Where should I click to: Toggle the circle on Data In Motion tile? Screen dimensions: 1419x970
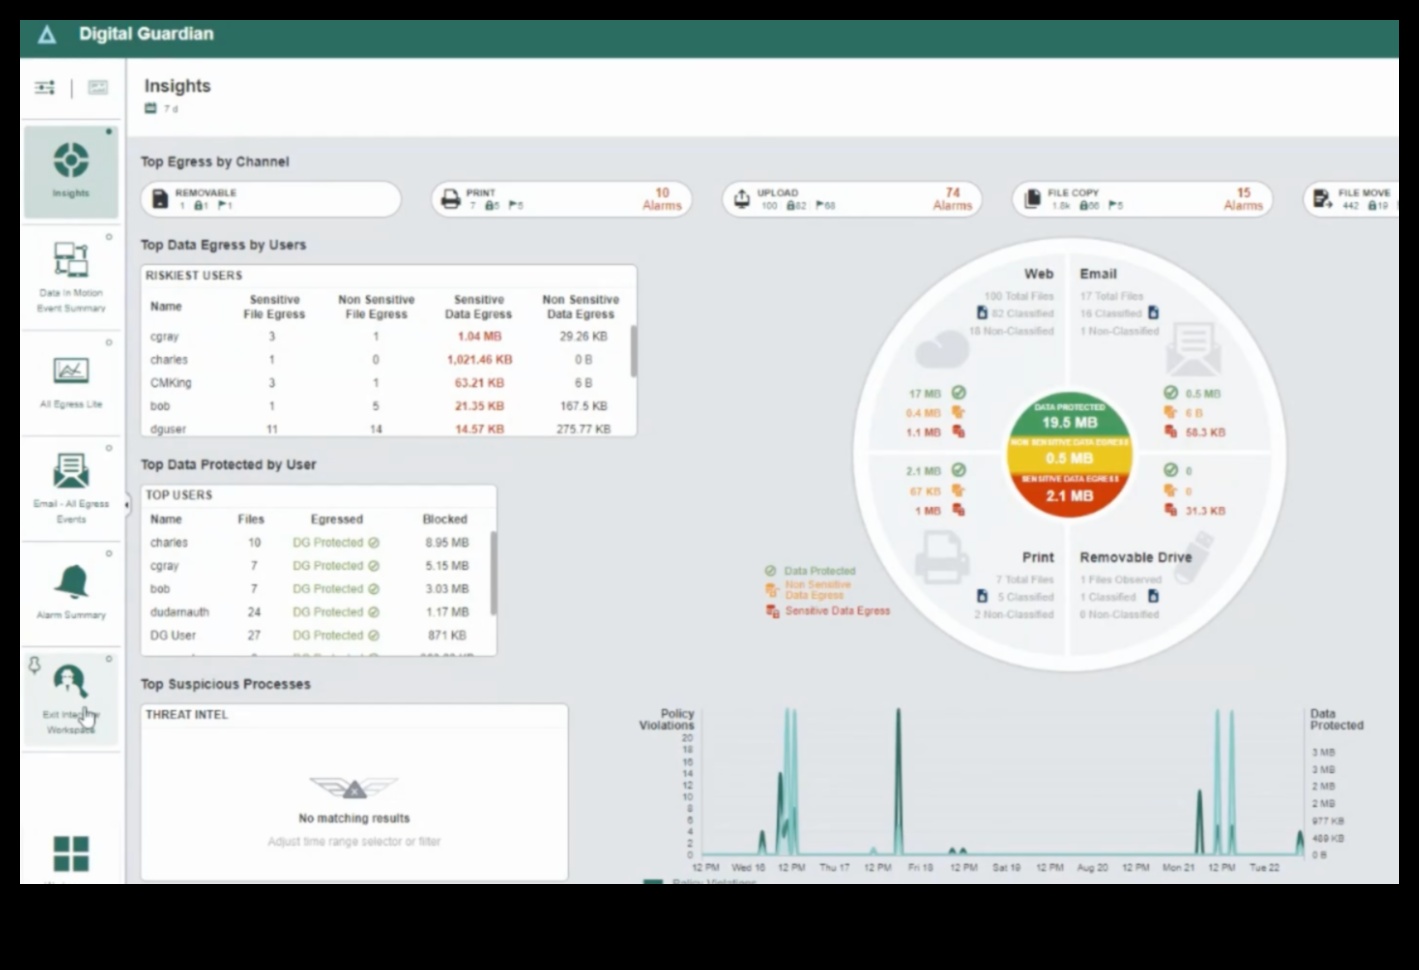[109, 237]
